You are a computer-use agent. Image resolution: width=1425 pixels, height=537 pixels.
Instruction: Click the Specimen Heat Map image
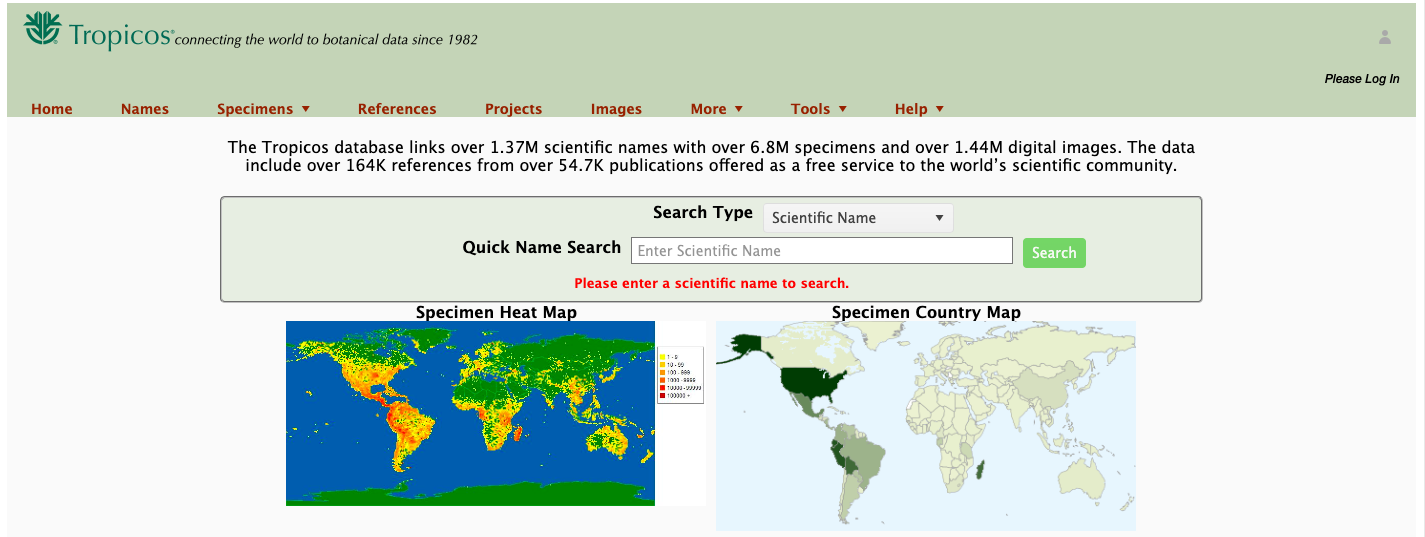pos(470,413)
